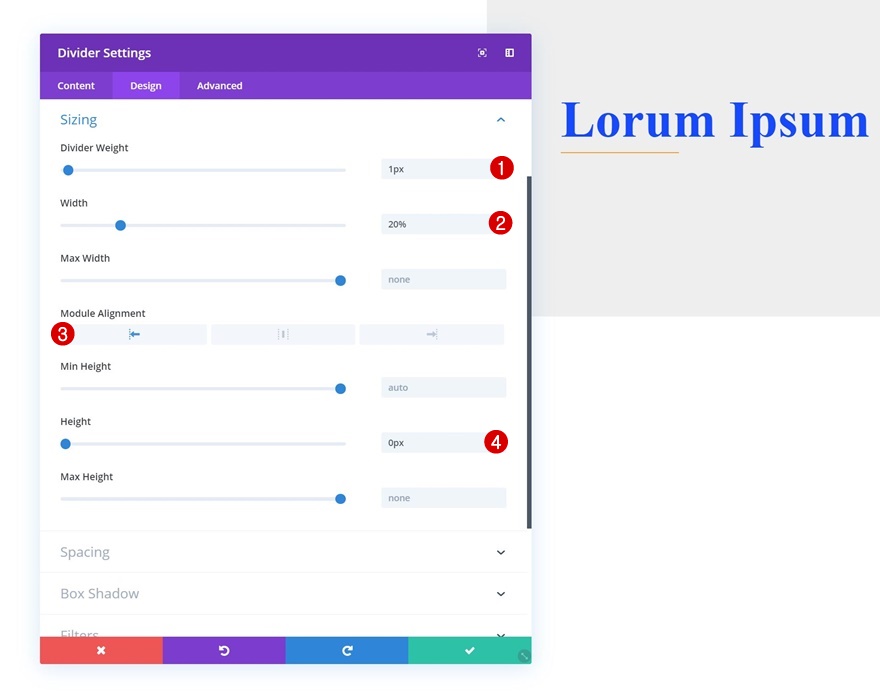880x698 pixels.
Task: Click the Divider Settings title bar text
Action: click(x=104, y=53)
